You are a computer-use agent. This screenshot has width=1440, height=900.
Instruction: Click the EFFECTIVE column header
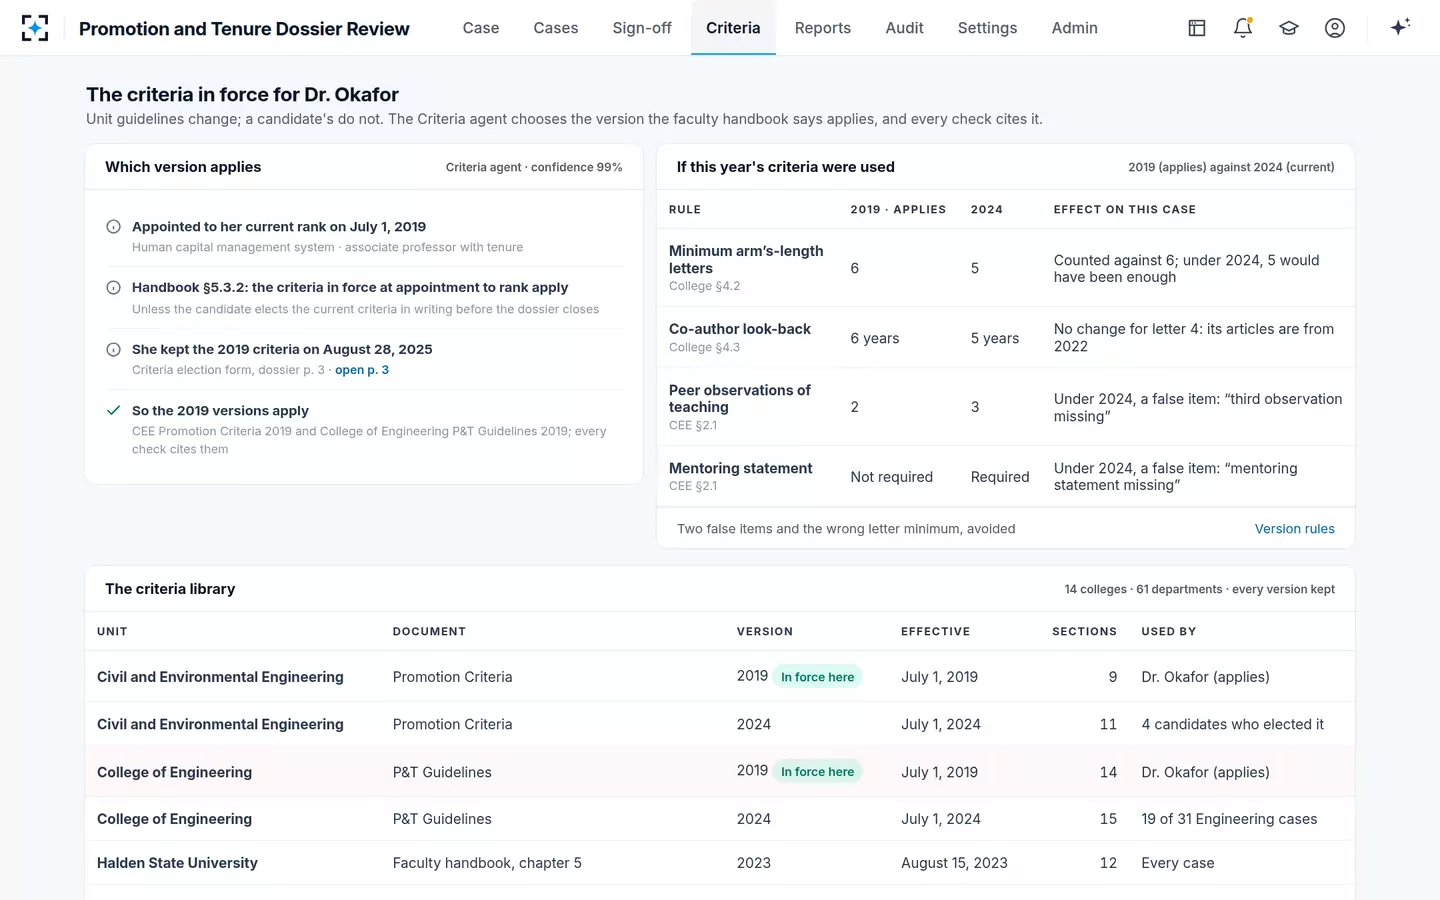click(935, 632)
